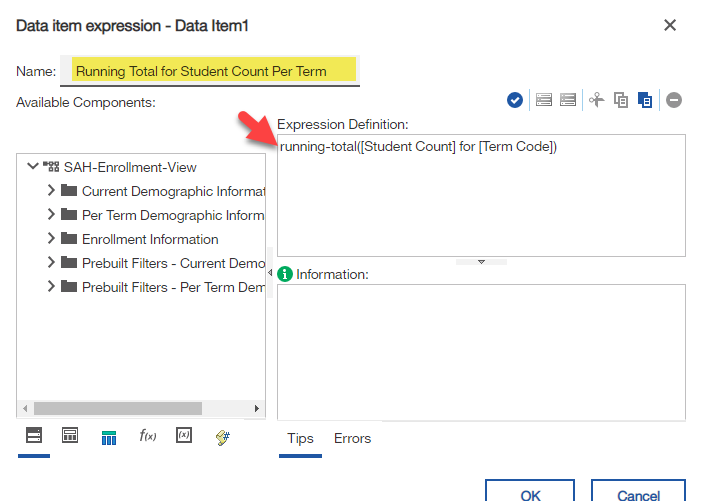Close the Data item expression dialog
Image resolution: width=710 pixels, height=501 pixels.
pos(670,25)
